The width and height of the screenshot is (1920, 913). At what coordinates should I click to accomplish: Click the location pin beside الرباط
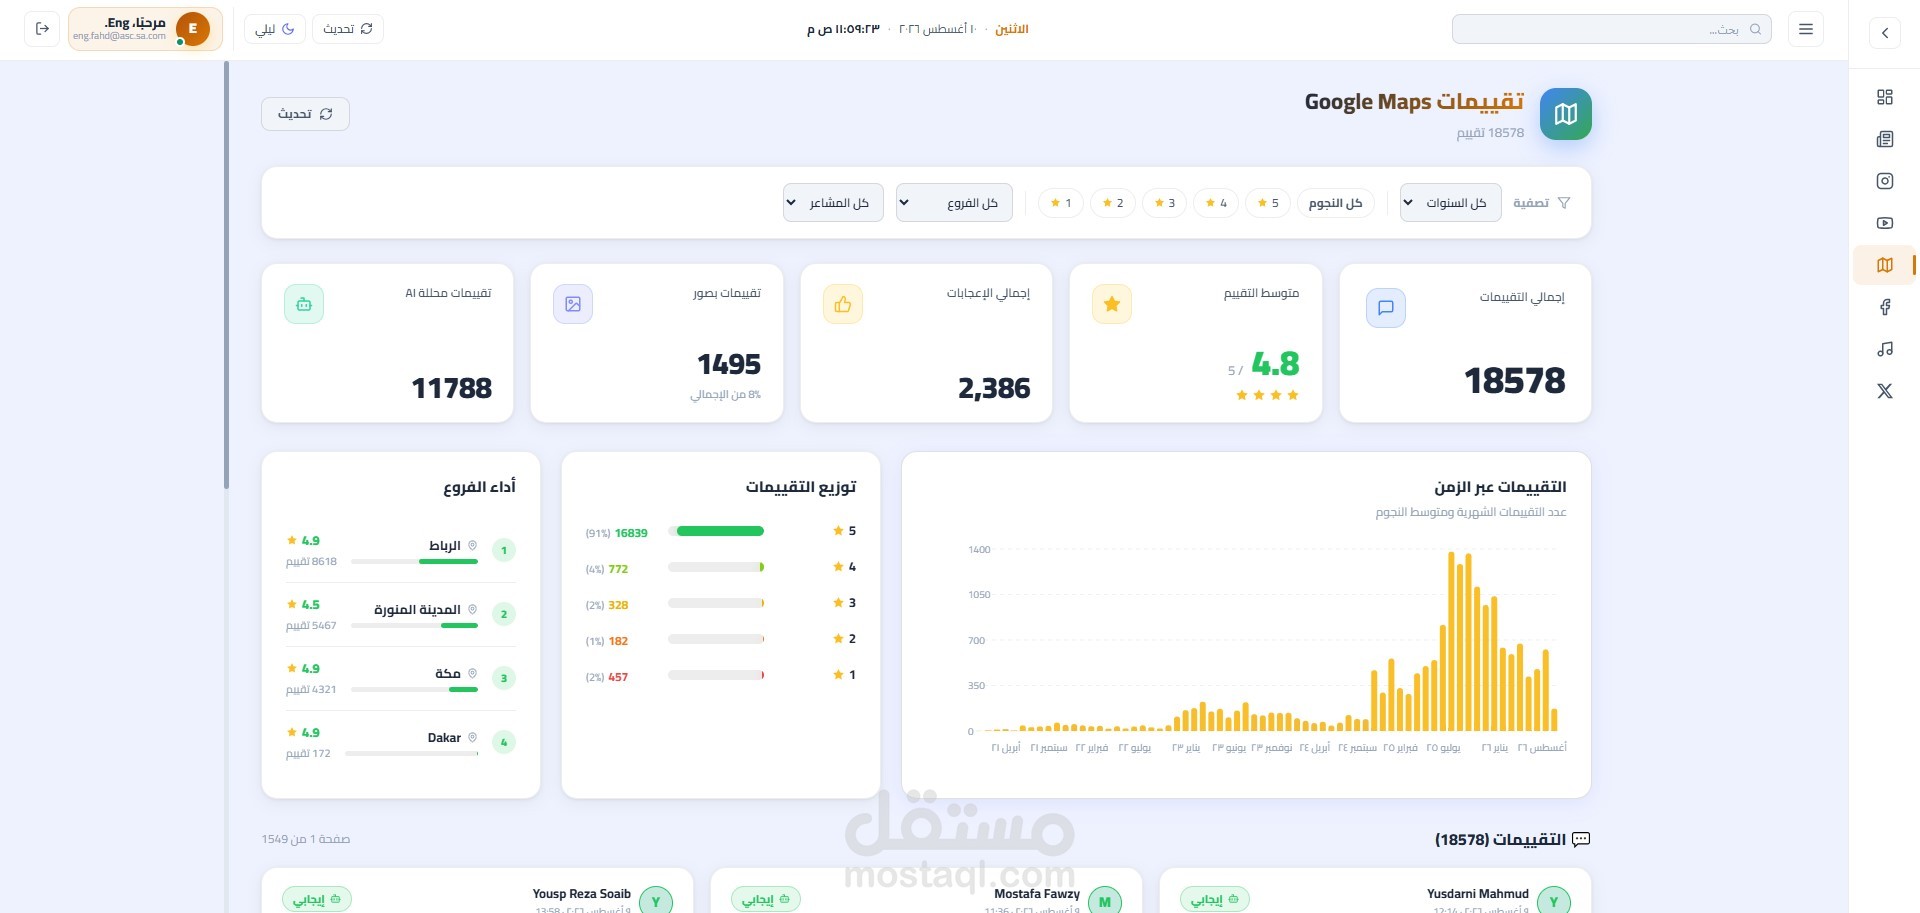point(473,545)
